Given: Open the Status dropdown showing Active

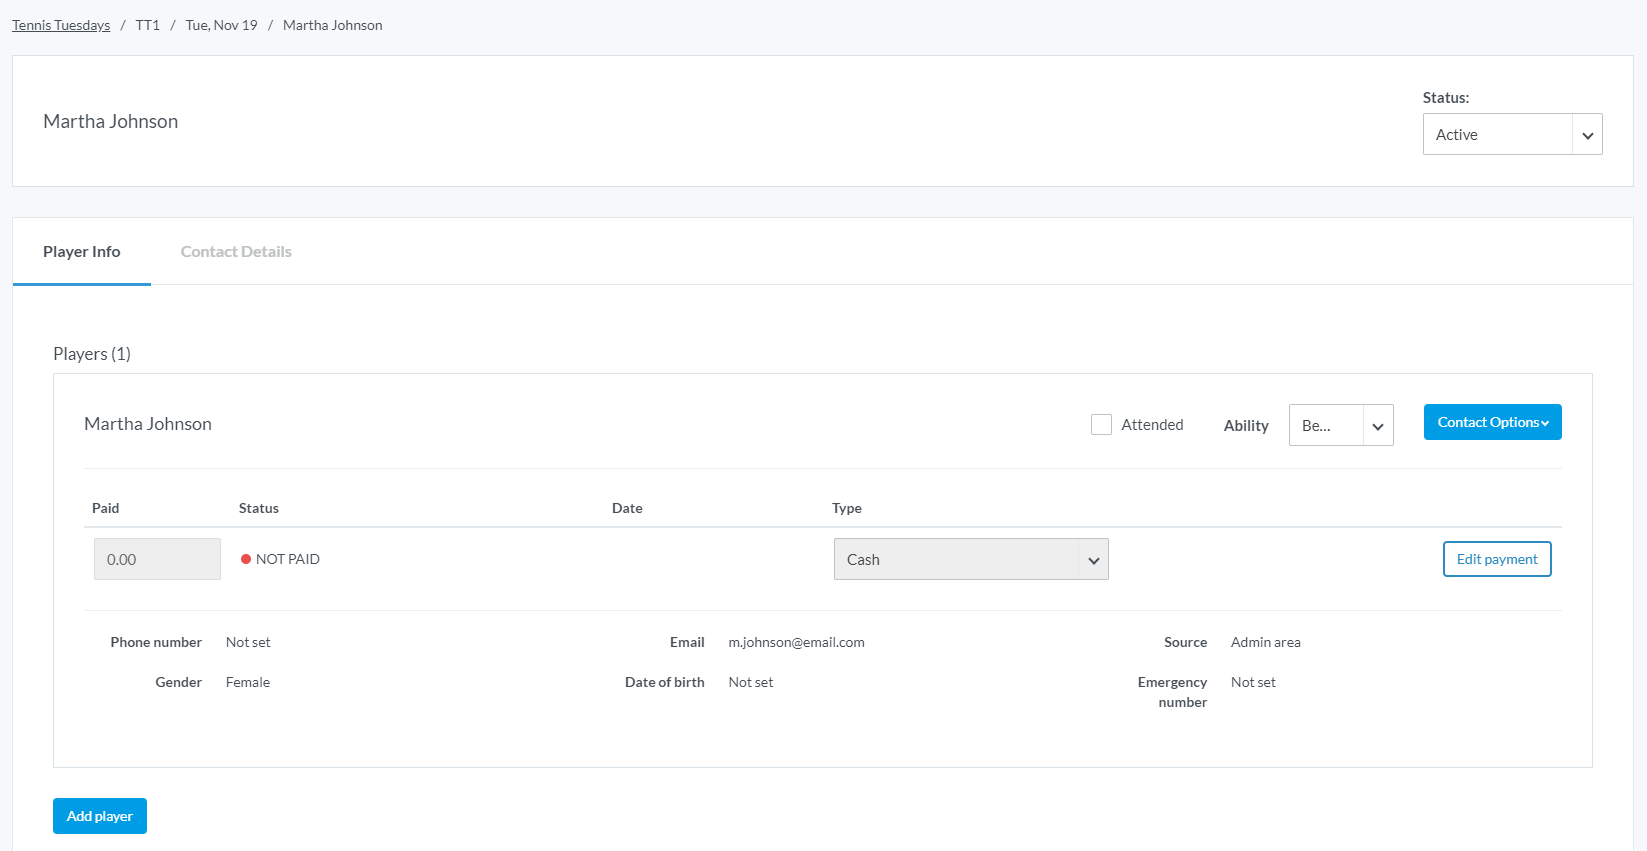Looking at the screenshot, I should coord(1512,134).
